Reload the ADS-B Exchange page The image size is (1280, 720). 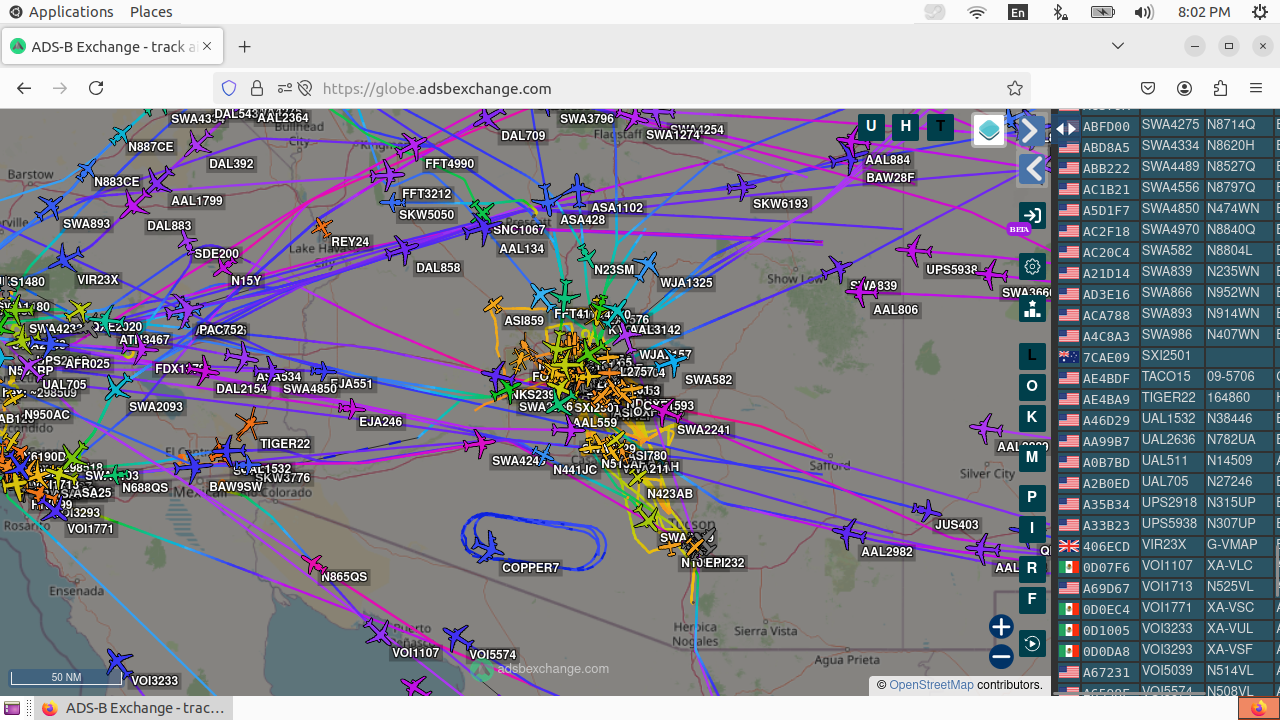[x=96, y=88]
